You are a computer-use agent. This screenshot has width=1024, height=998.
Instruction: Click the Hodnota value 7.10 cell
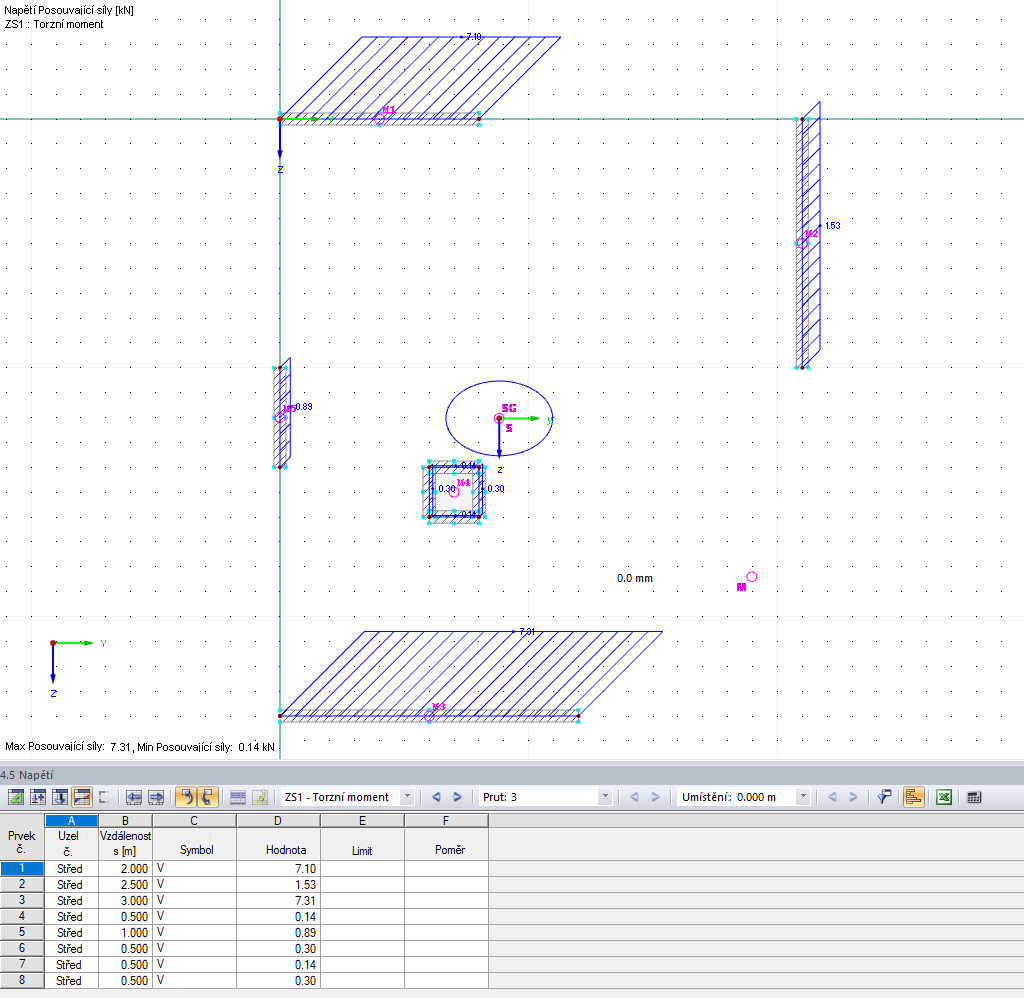(278, 869)
